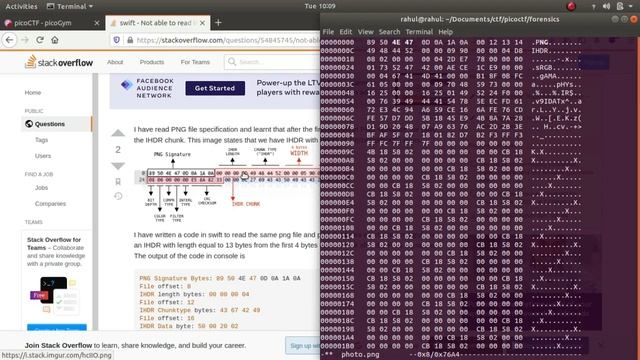Open the Terminal app menu dropdown
The image size is (640, 360).
(70, 6)
